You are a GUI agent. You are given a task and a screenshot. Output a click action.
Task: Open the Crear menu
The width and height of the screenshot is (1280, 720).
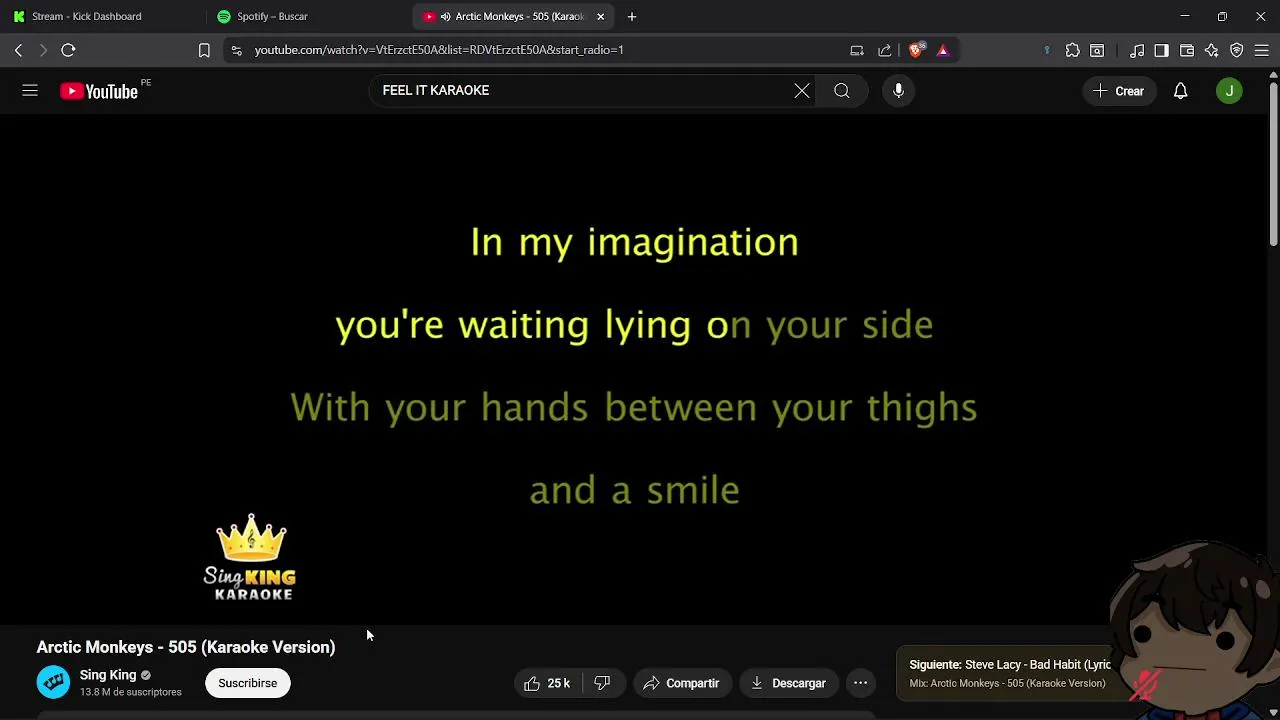tap(1119, 91)
